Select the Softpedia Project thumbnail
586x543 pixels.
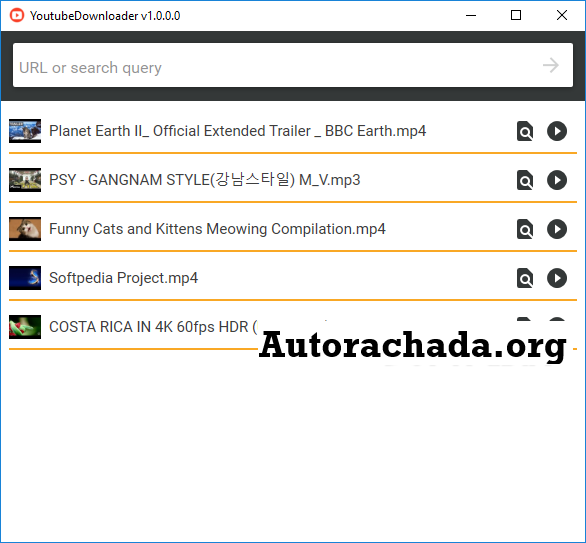click(25, 278)
